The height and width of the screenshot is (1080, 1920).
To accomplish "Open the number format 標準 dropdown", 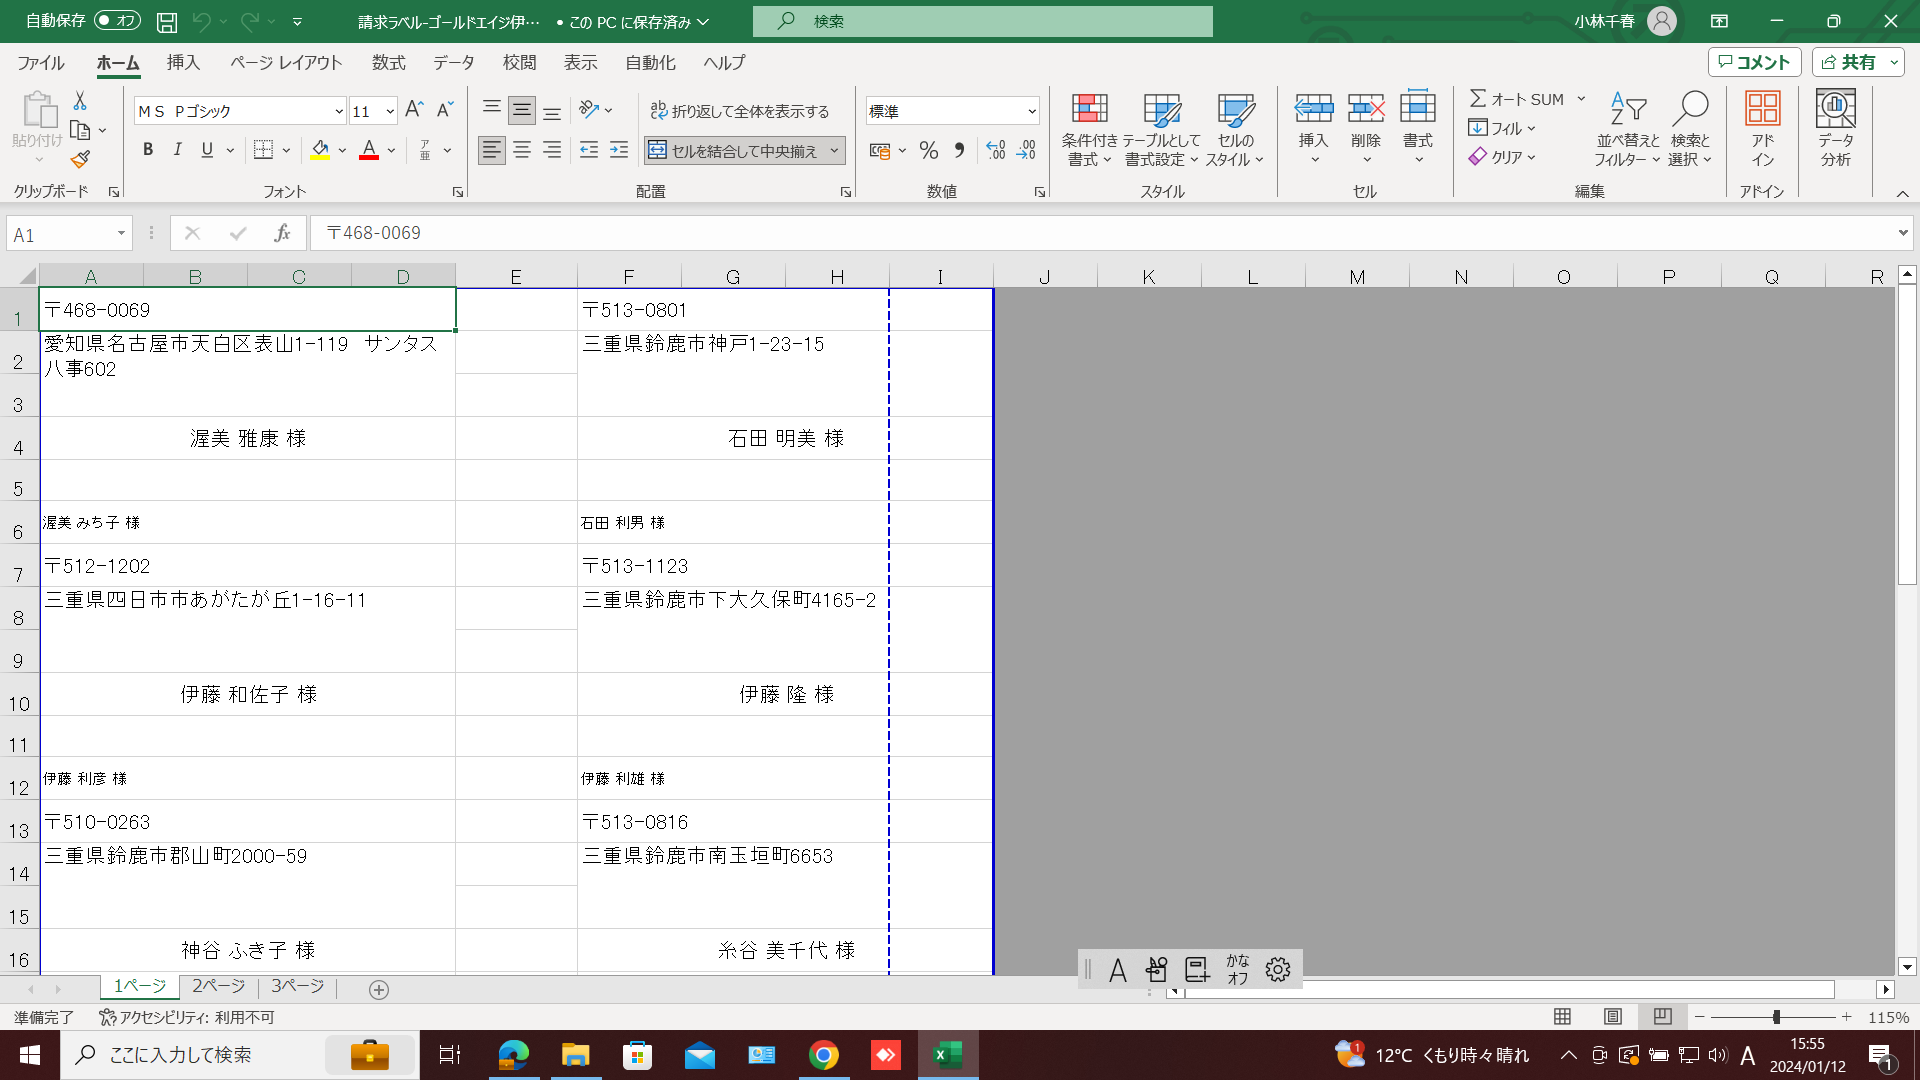I will 1031,111.
